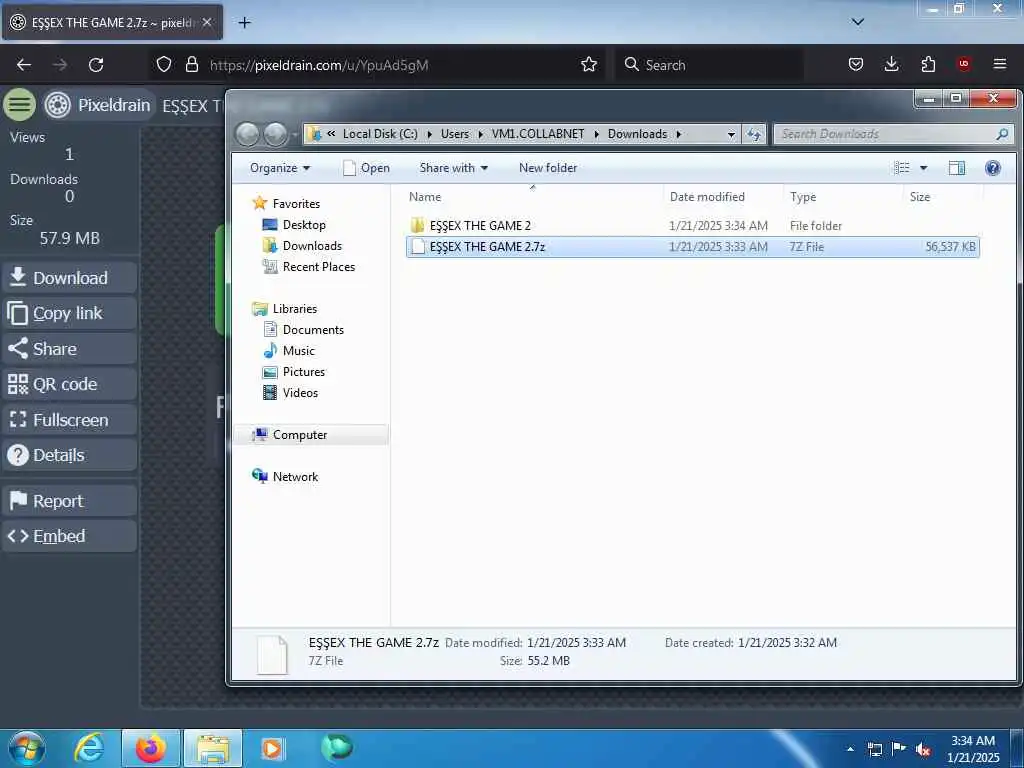Viewport: 1024px width, 768px height.
Task: Sort by Size column header
Action: (x=943, y=197)
